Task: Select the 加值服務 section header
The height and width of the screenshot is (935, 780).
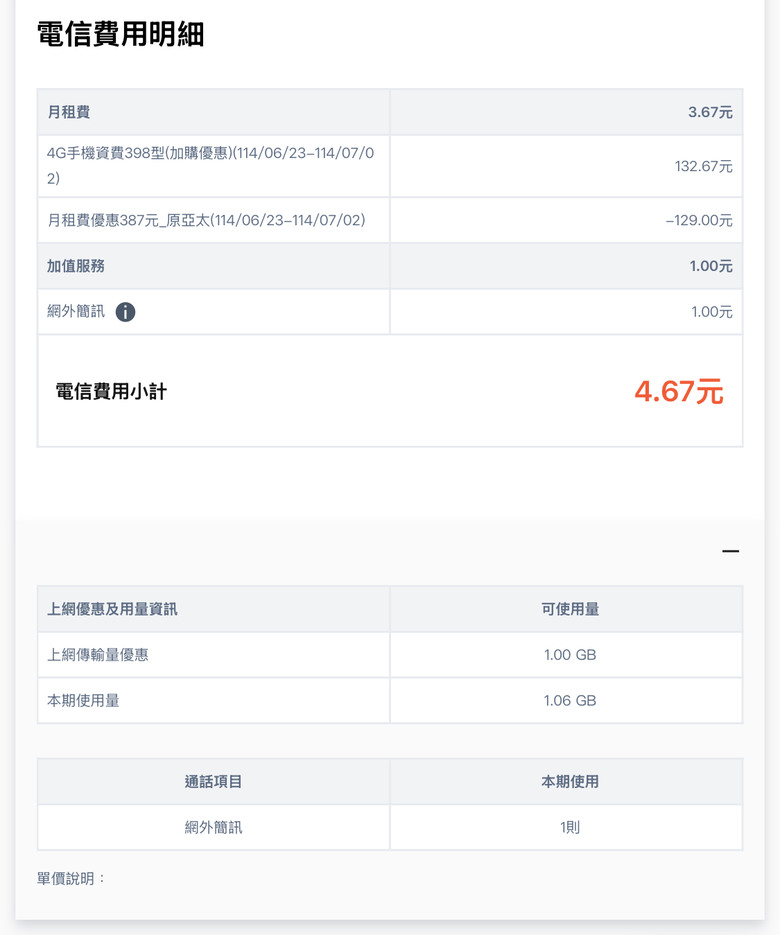Action: point(76,266)
